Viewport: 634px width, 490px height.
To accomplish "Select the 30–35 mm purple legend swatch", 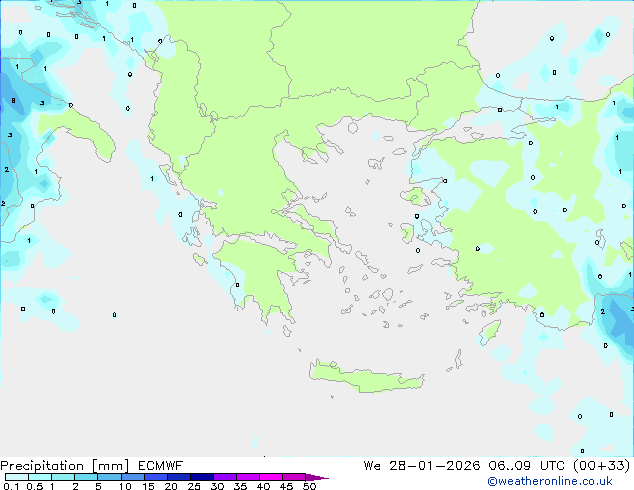I will point(225,477).
